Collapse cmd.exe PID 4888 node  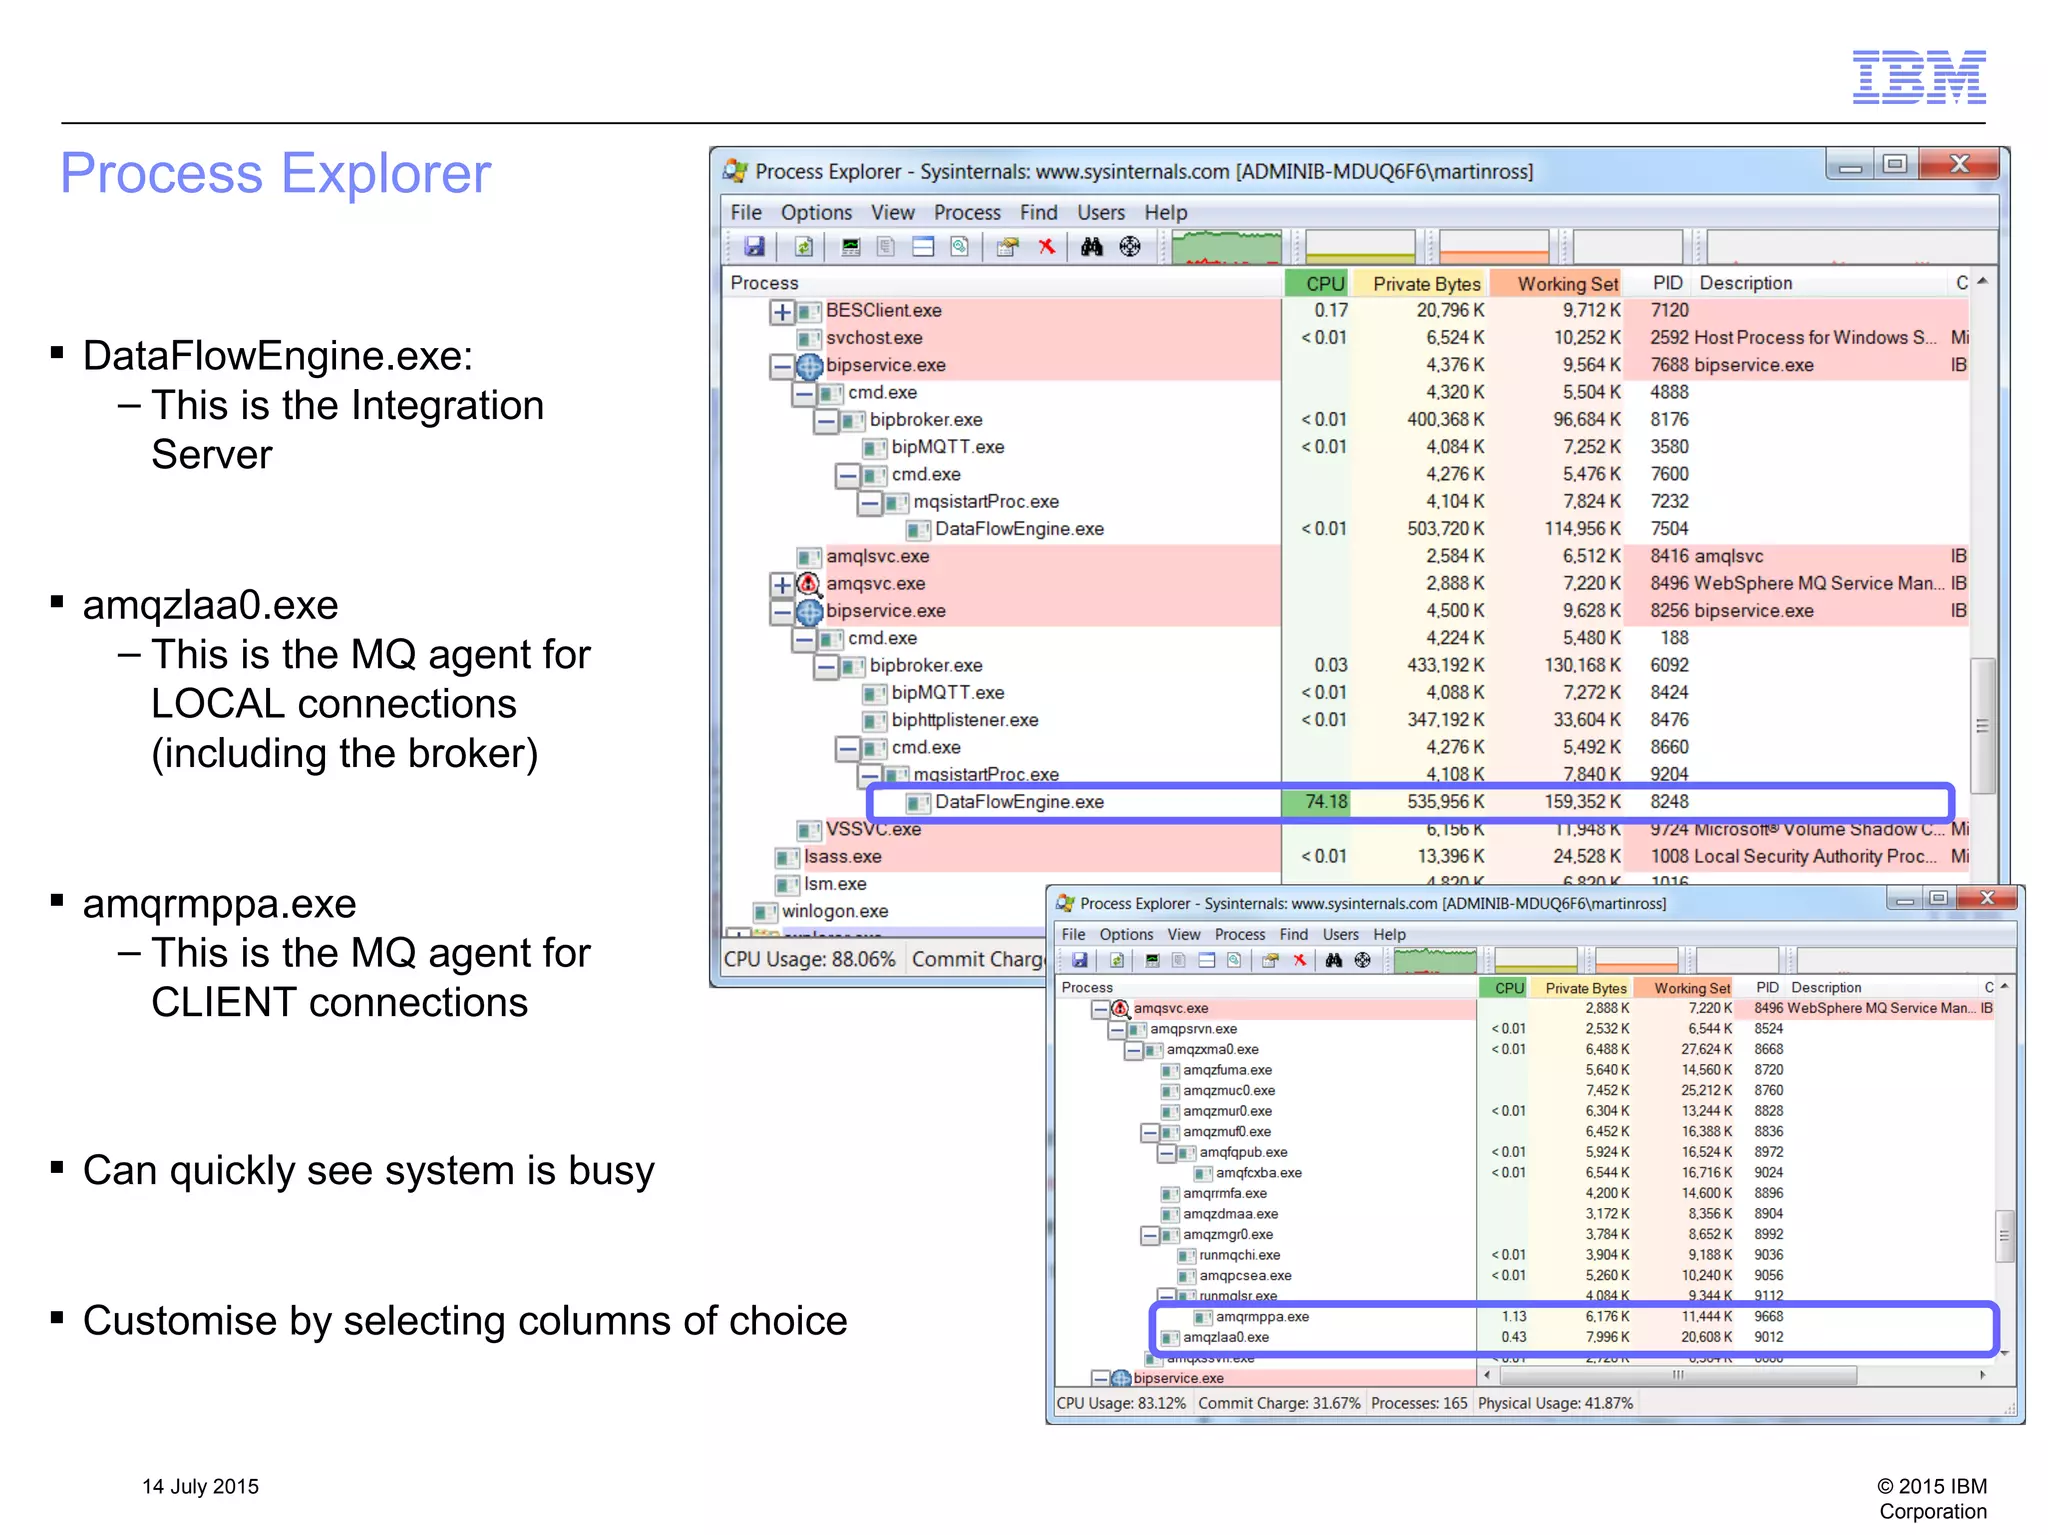coord(804,394)
